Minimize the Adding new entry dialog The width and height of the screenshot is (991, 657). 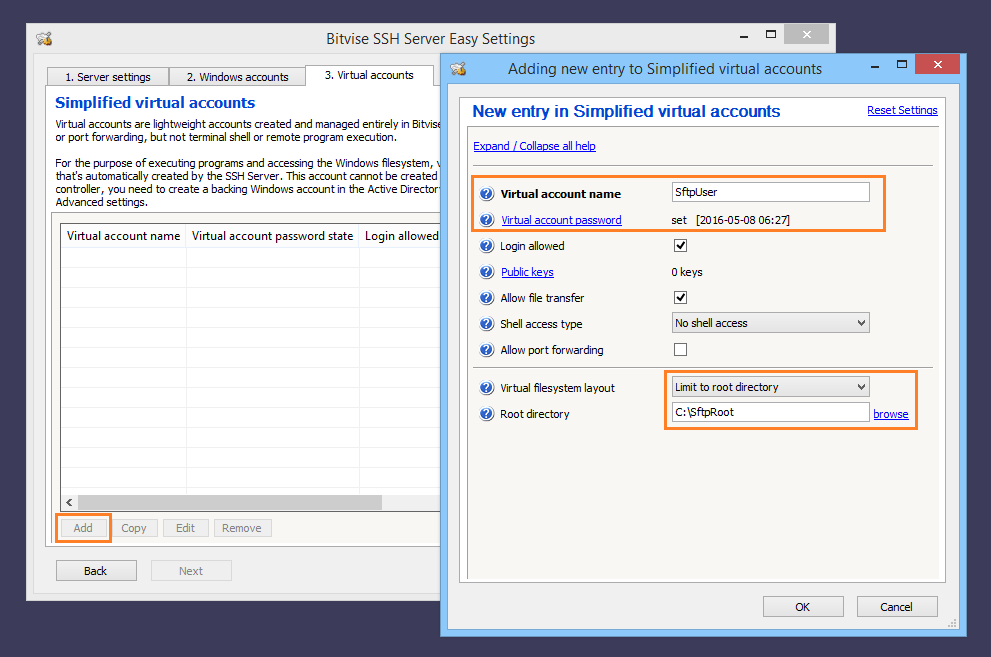coord(875,66)
